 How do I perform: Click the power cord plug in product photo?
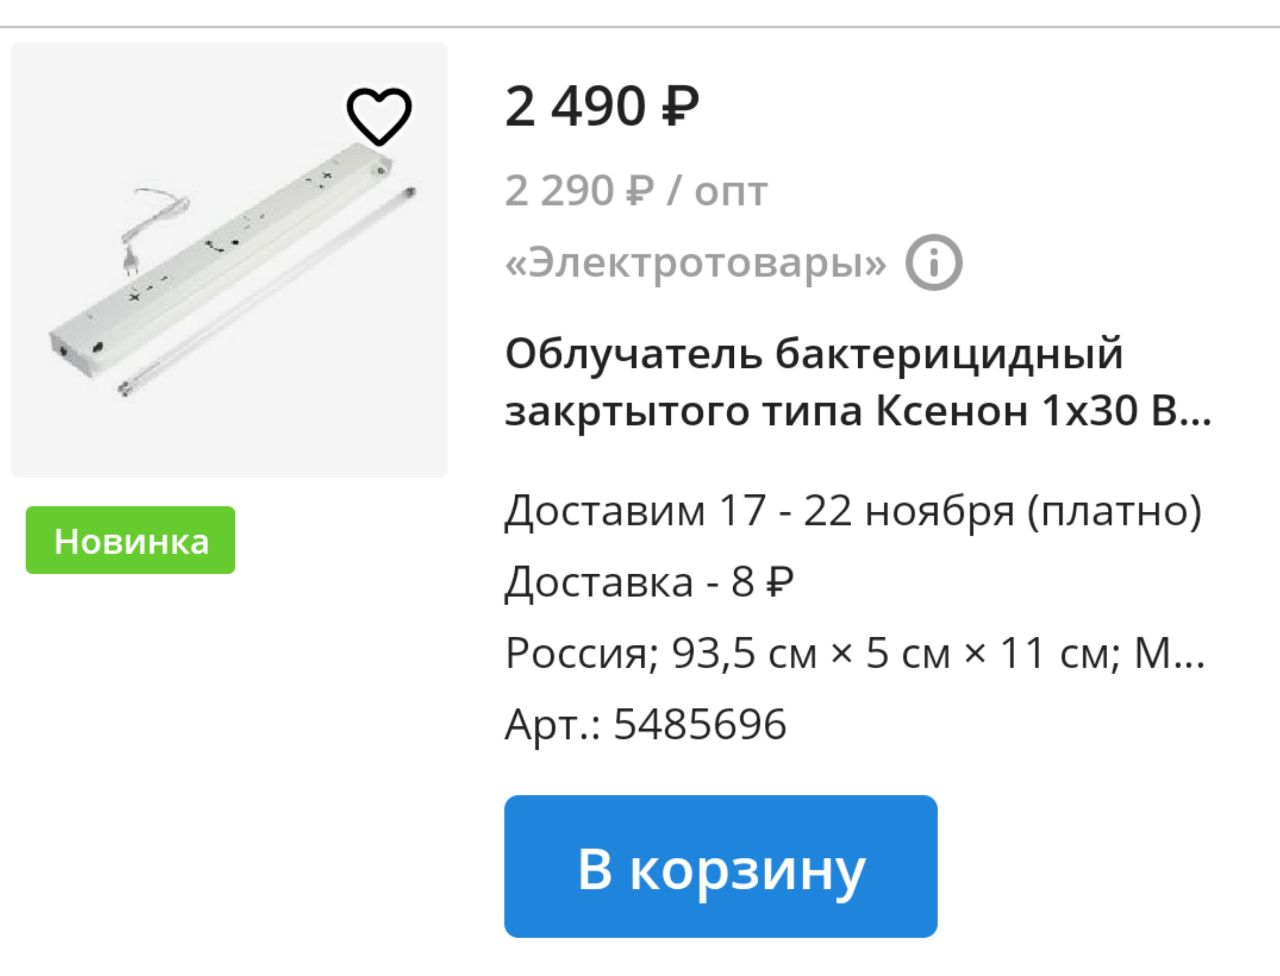tap(129, 259)
